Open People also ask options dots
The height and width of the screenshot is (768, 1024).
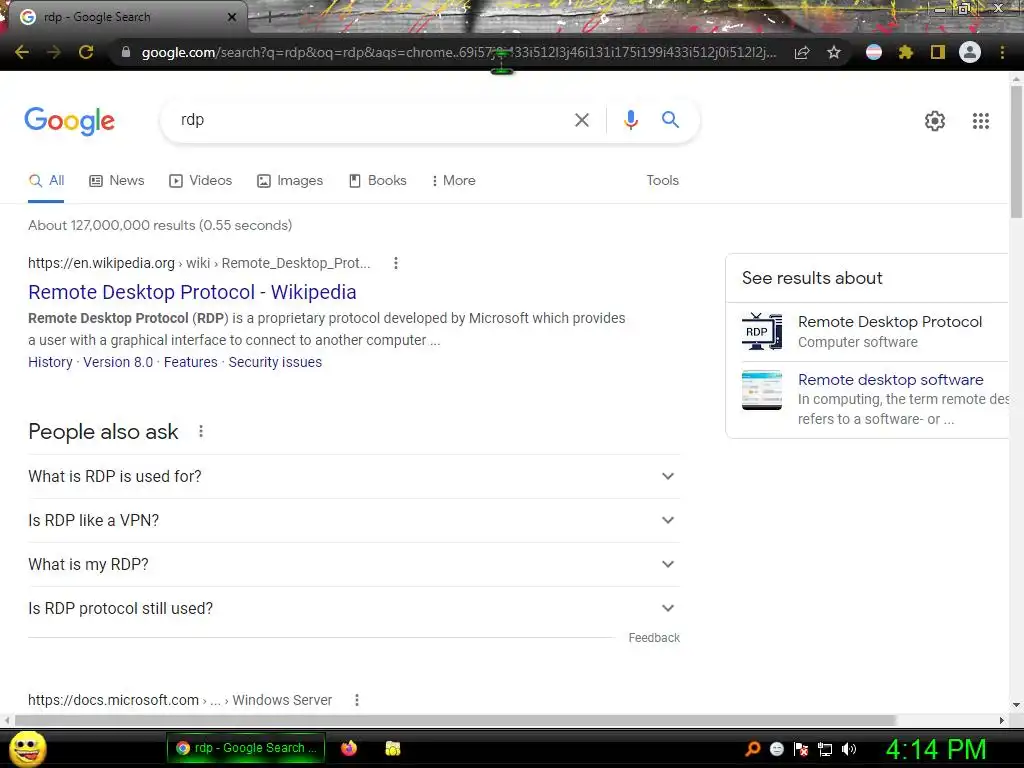tap(201, 432)
